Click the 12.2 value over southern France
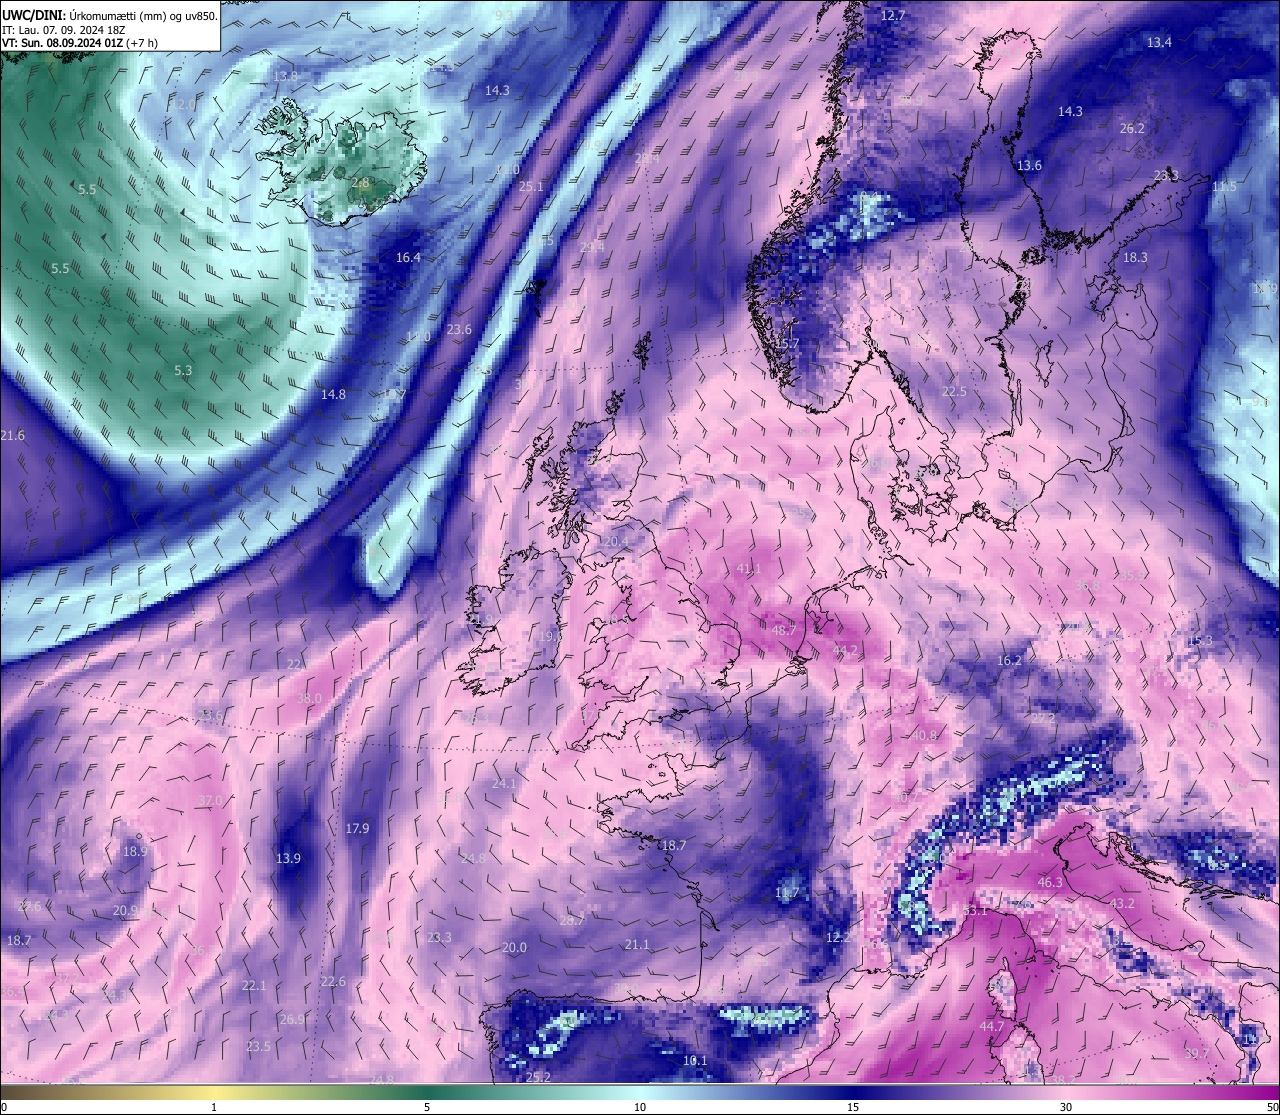 pyautogui.click(x=838, y=938)
